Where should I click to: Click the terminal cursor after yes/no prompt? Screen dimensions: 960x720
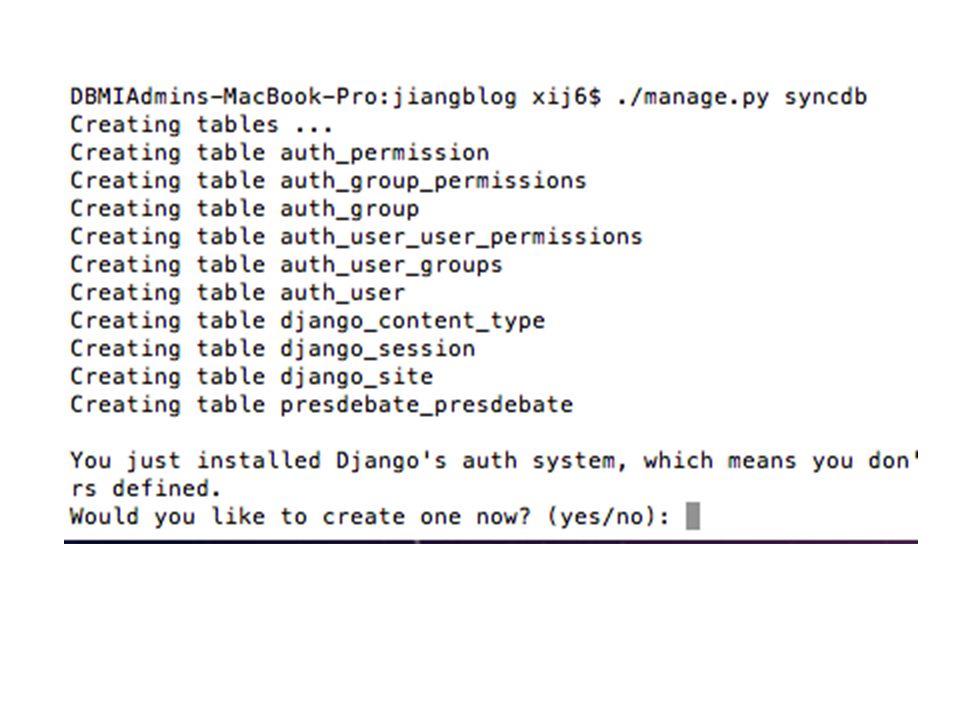coord(692,516)
